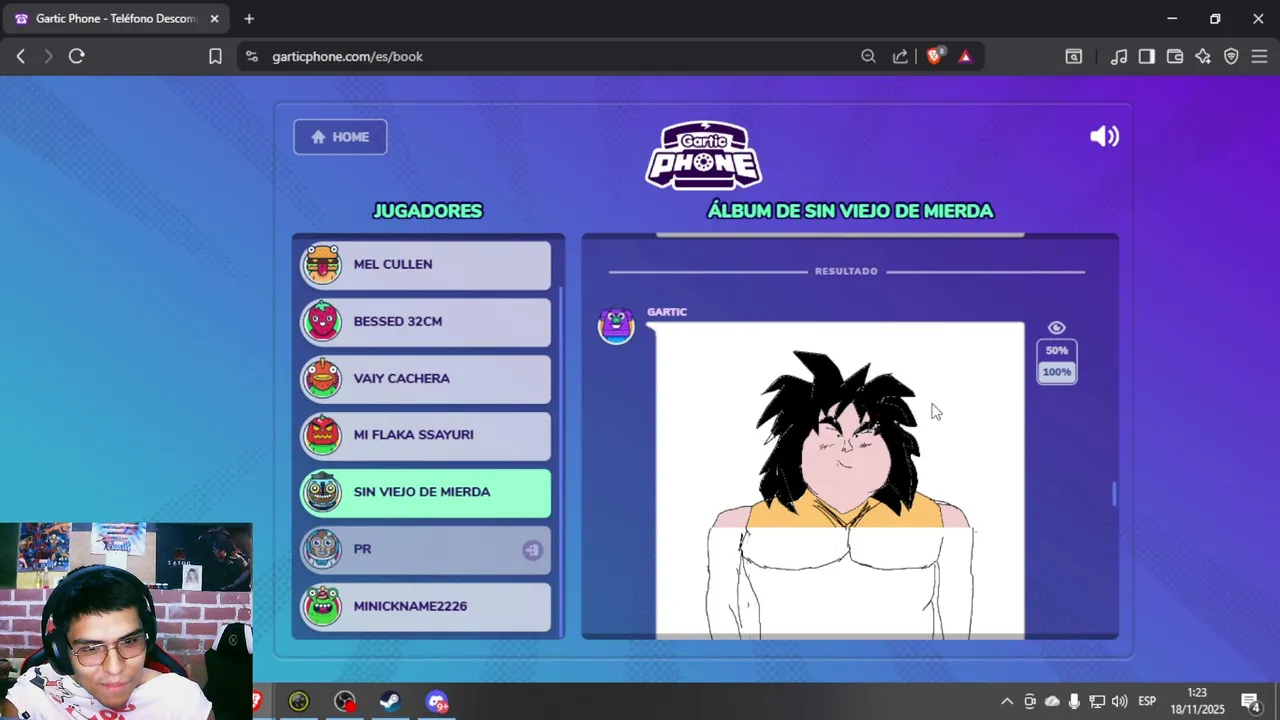Click MI FLAKA SSAYURI's pumpkin avatar
This screenshot has height=720, width=1280.
[322, 434]
